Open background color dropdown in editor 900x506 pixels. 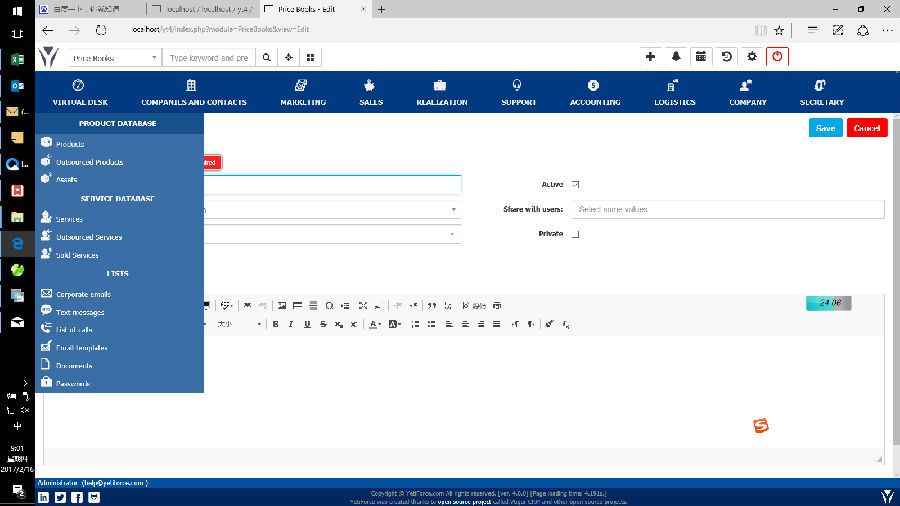(x=395, y=324)
